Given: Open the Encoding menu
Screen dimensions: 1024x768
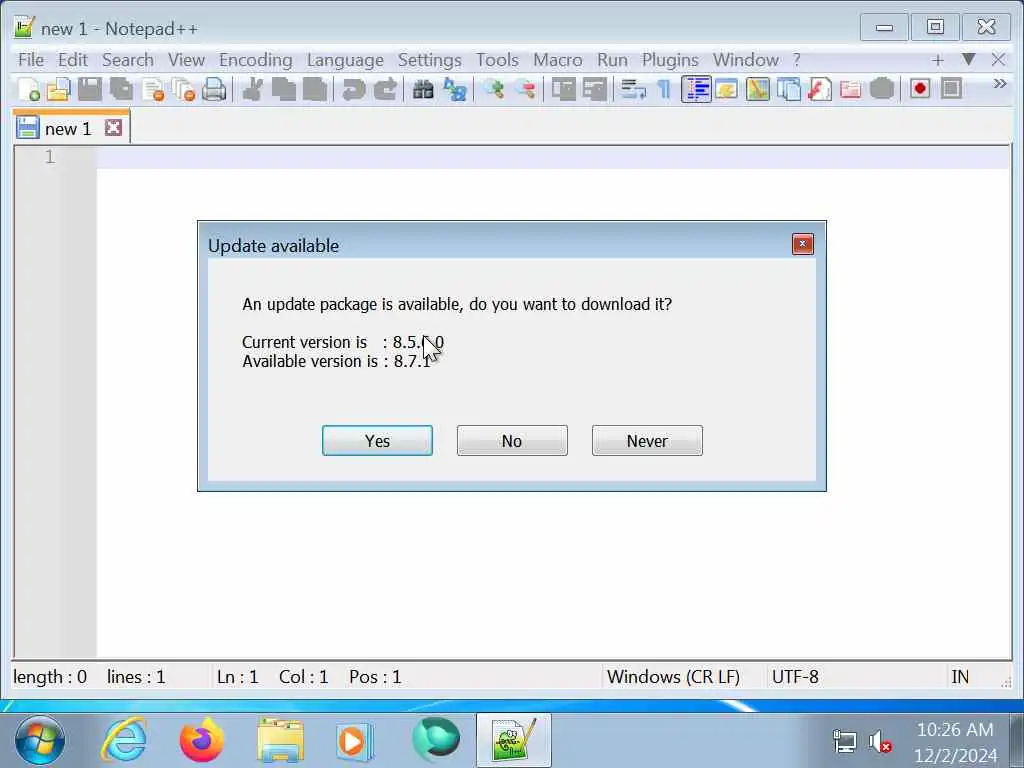Looking at the screenshot, I should pyautogui.click(x=255, y=60).
